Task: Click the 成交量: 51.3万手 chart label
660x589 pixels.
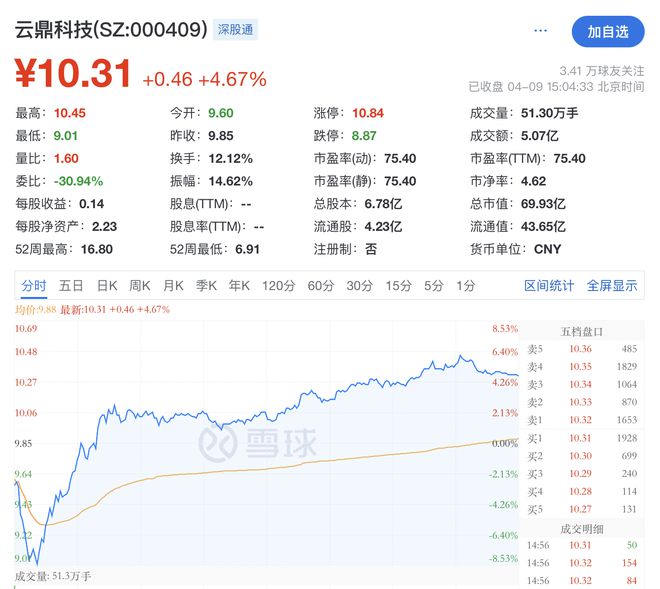Action: coord(53,576)
